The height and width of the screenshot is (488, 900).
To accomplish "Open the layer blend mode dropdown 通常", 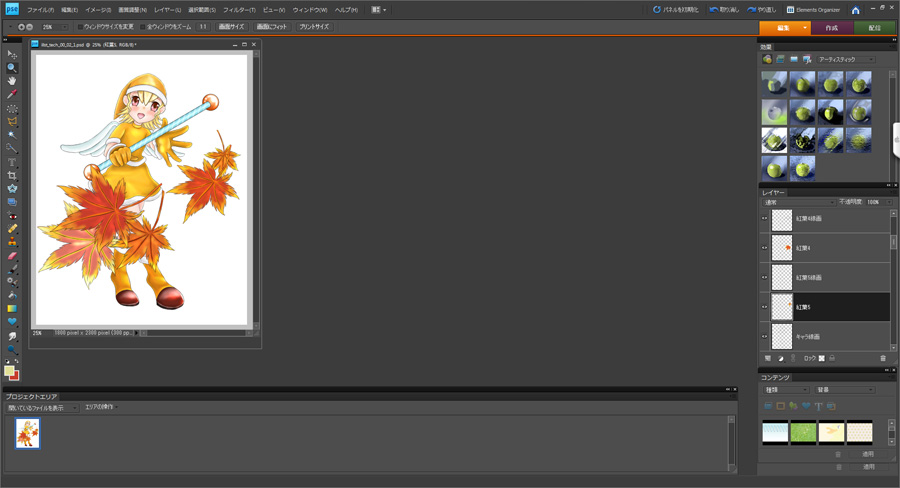I will point(797,202).
